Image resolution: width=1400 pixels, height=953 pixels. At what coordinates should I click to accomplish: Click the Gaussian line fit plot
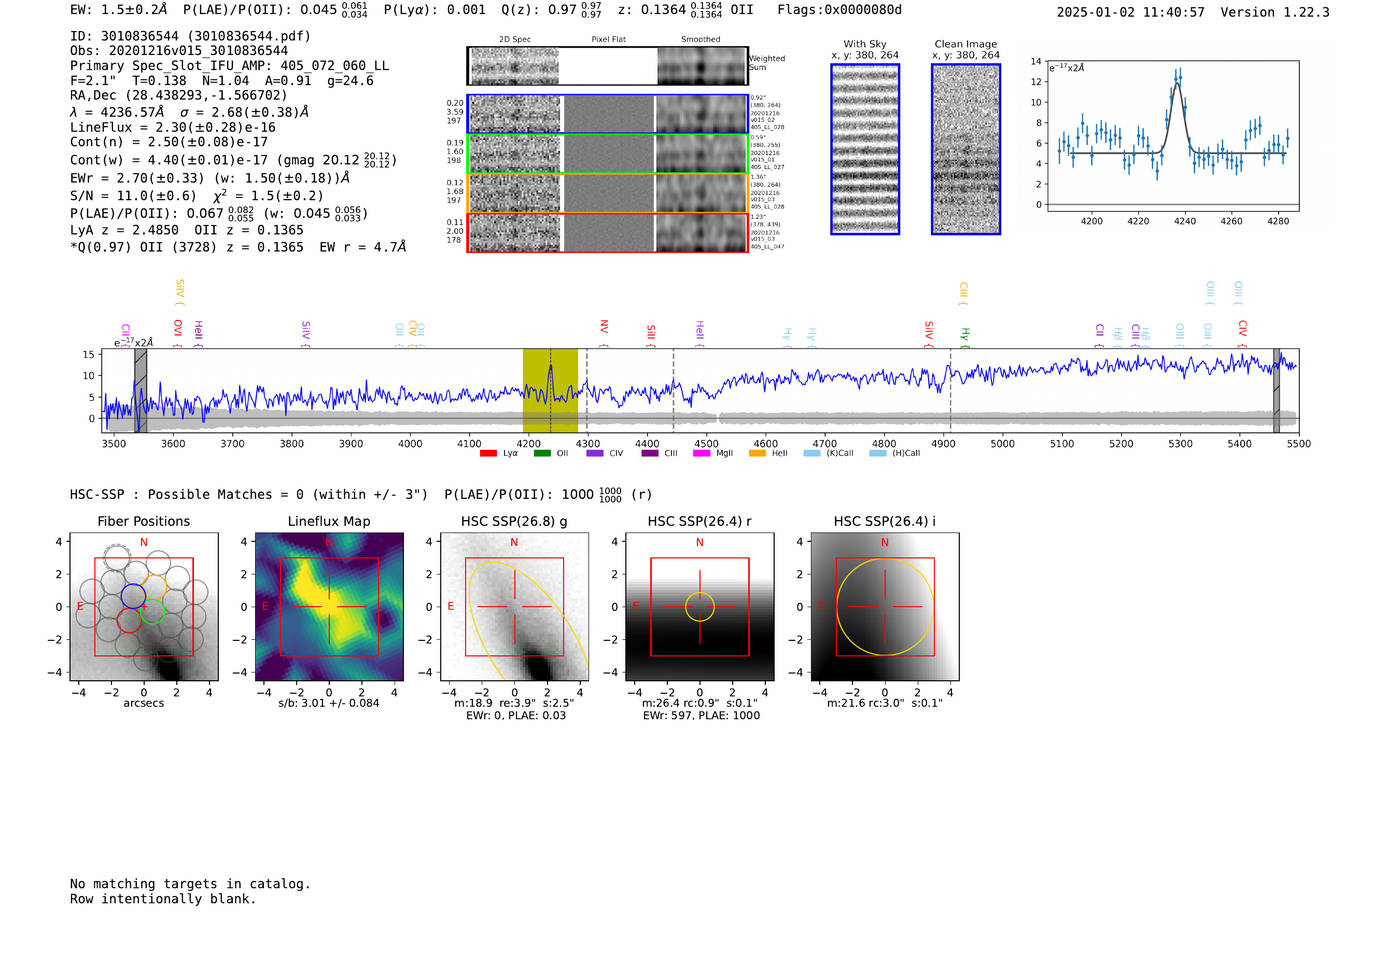pyautogui.click(x=1173, y=136)
